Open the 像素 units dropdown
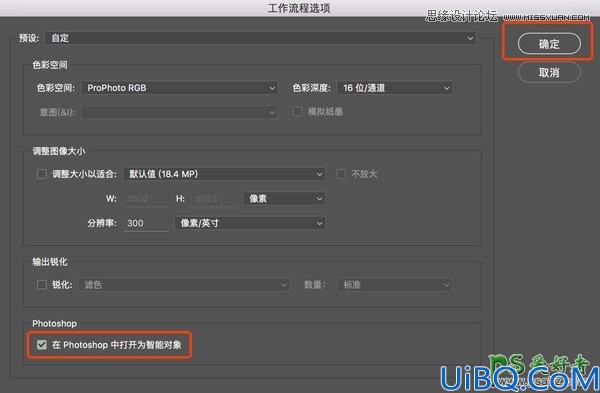 (x=284, y=199)
